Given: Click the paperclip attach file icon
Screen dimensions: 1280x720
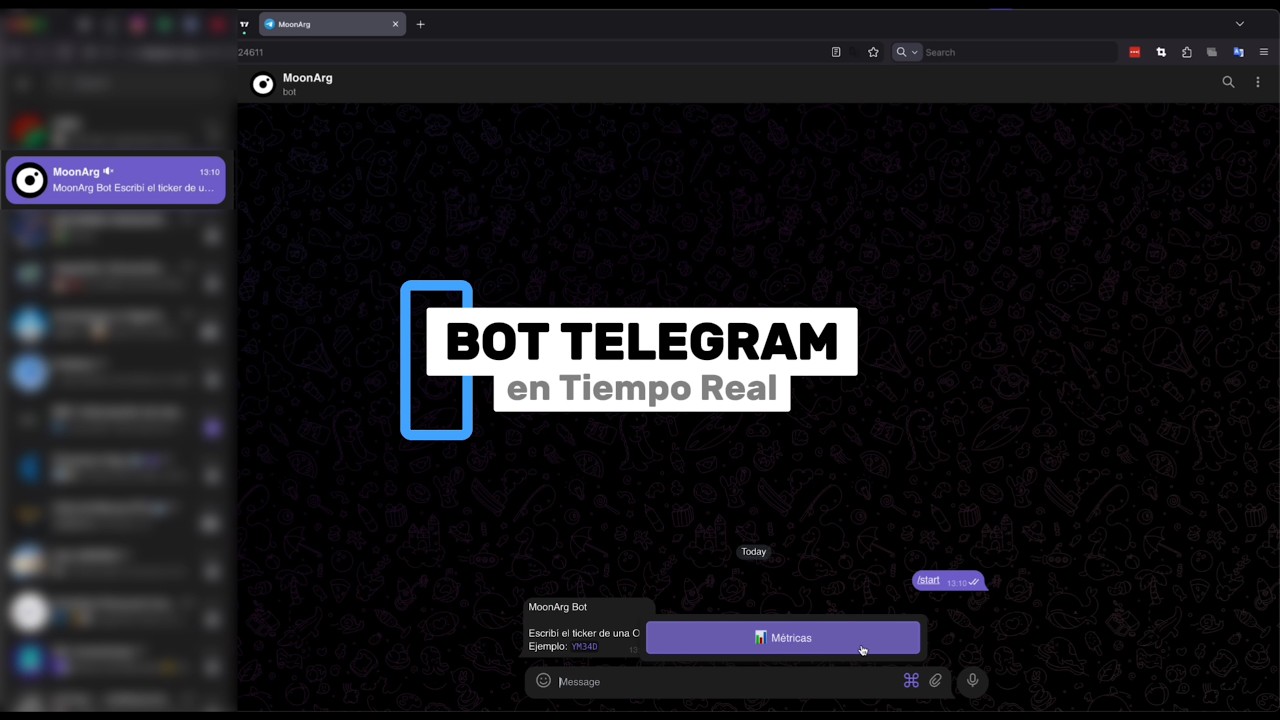Looking at the screenshot, I should [x=936, y=681].
